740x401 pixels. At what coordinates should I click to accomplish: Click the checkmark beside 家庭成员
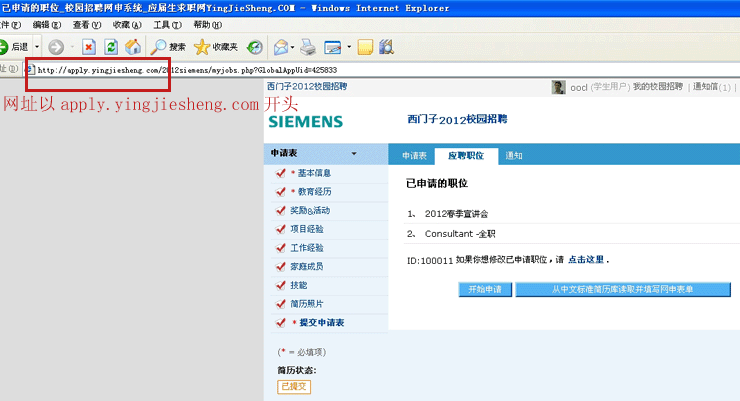tap(281, 267)
